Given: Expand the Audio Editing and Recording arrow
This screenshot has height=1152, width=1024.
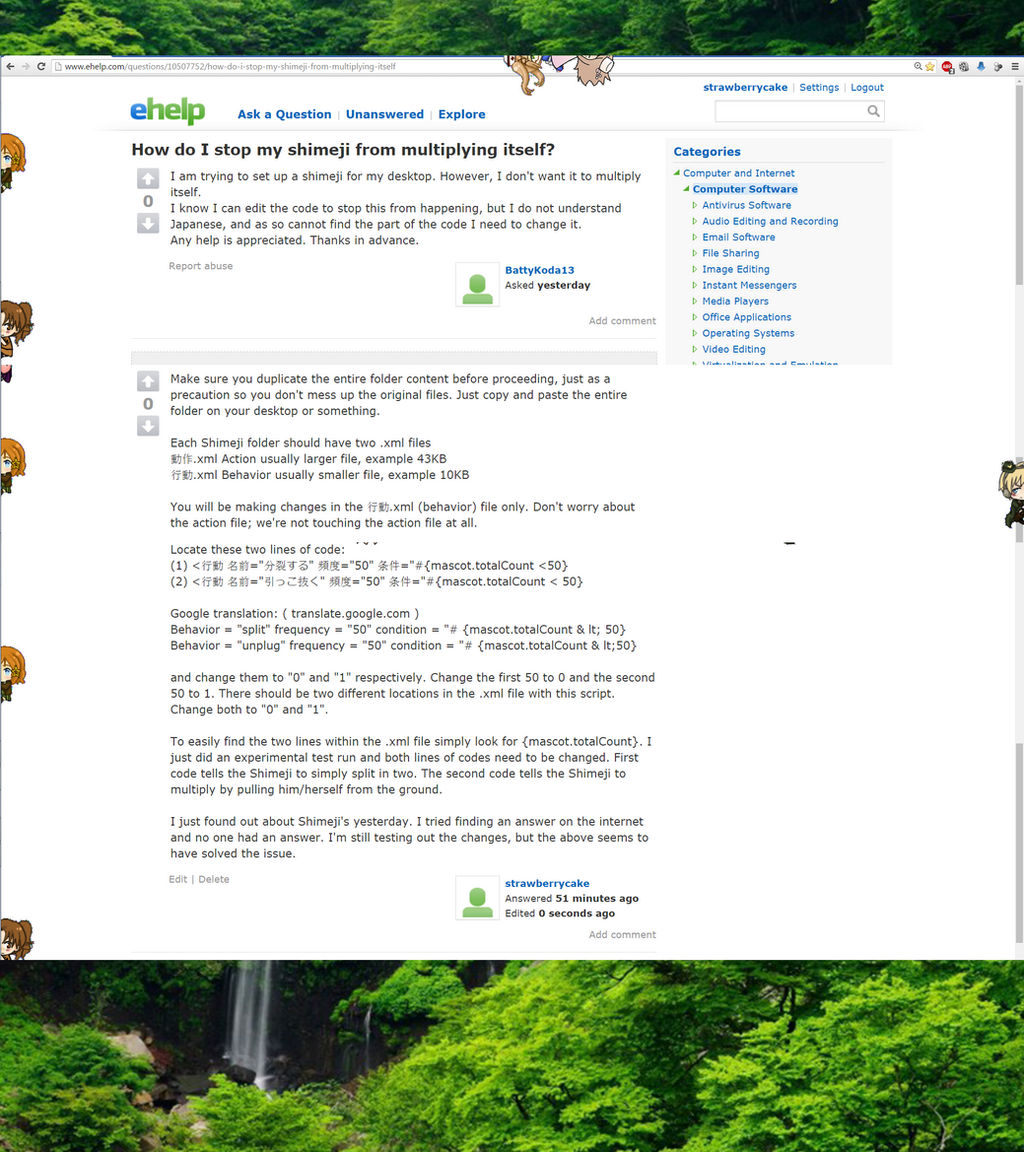Looking at the screenshot, I should click(x=695, y=221).
